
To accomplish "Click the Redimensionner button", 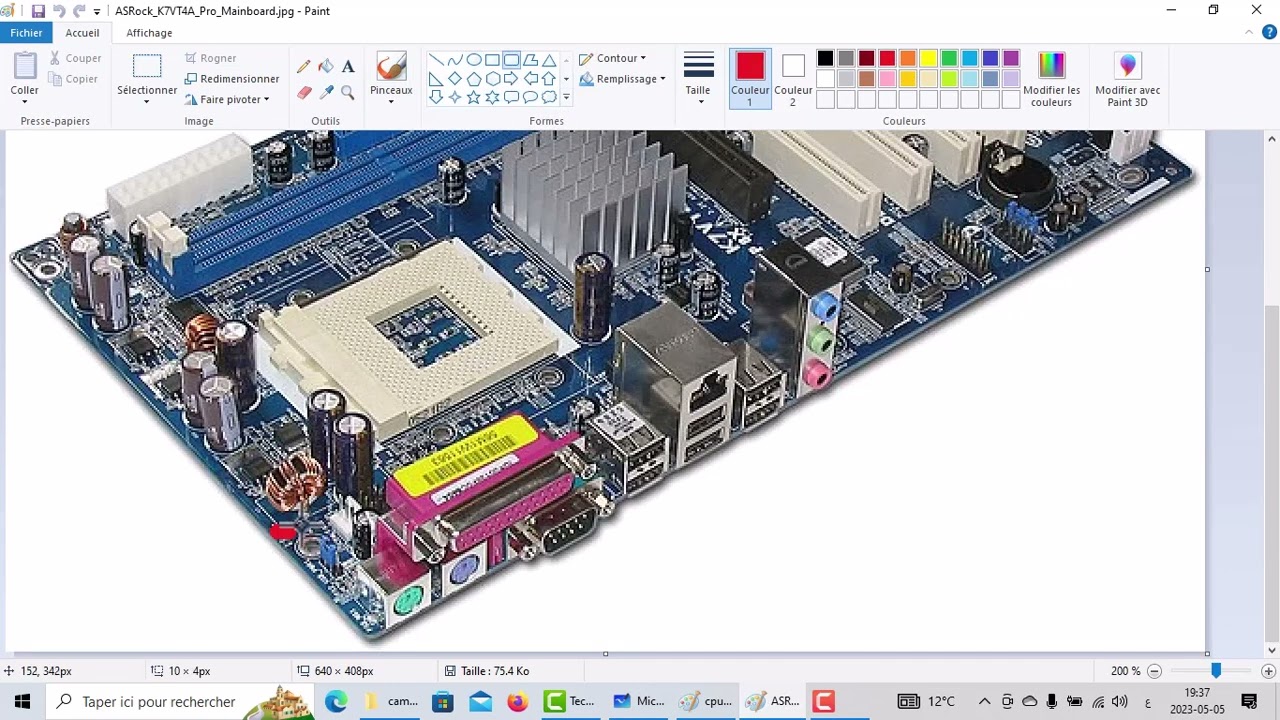I will (x=232, y=79).
